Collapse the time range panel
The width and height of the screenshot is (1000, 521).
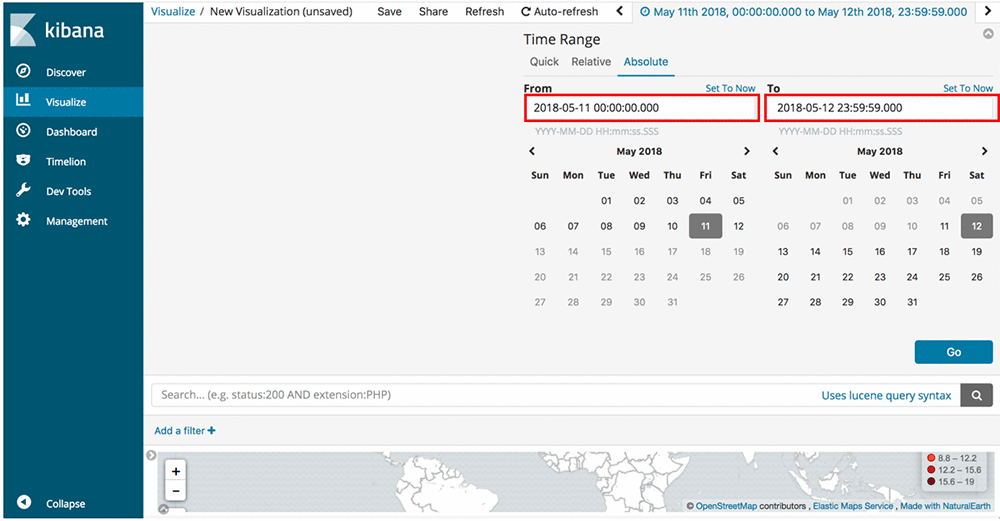989,34
